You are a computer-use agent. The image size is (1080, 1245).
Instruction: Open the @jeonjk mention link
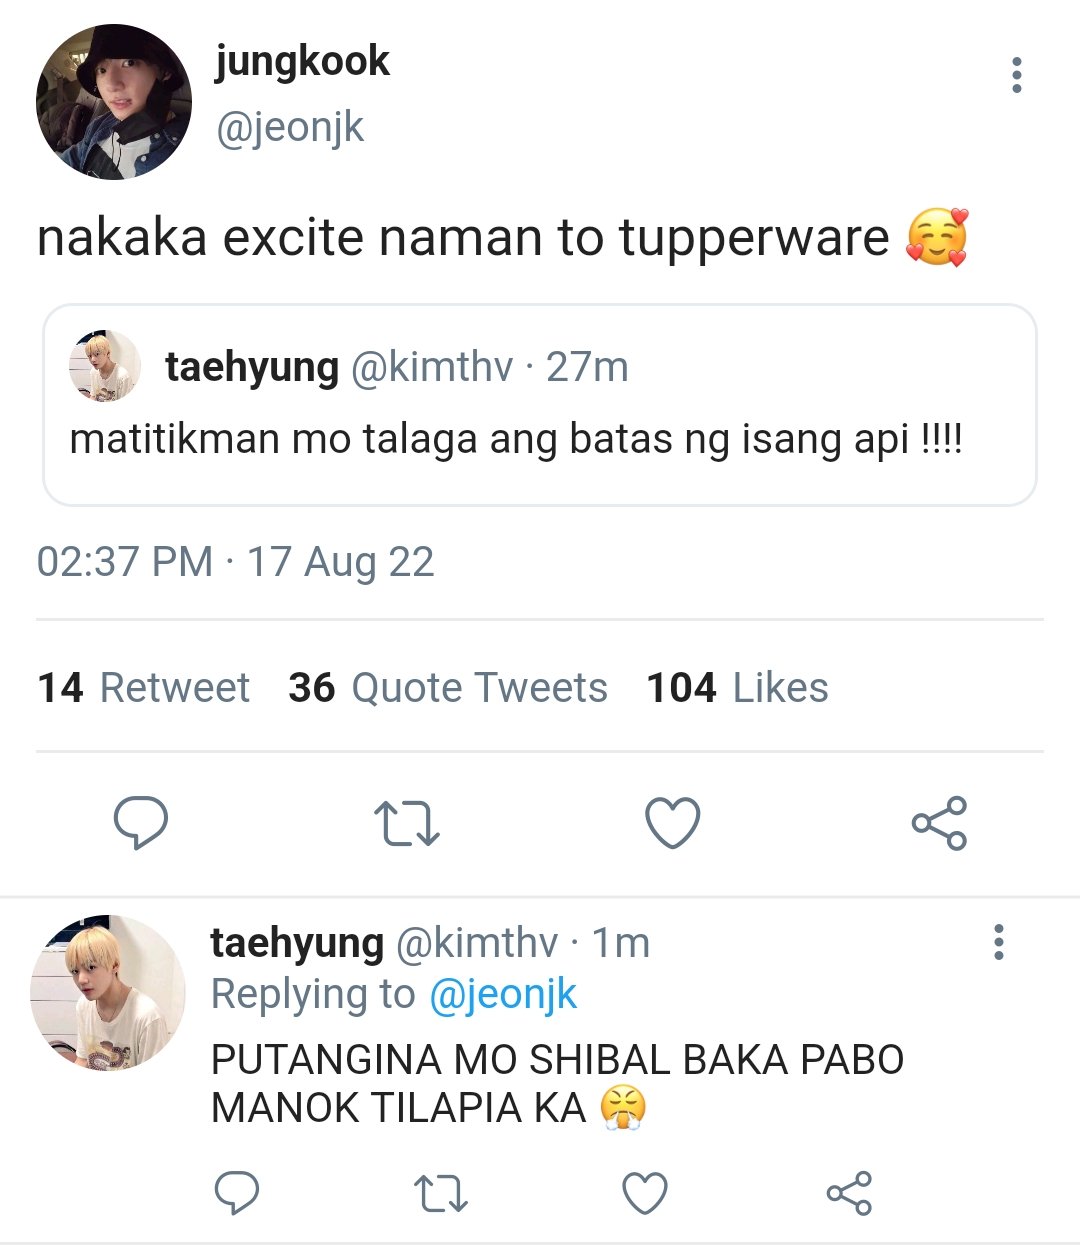point(503,994)
